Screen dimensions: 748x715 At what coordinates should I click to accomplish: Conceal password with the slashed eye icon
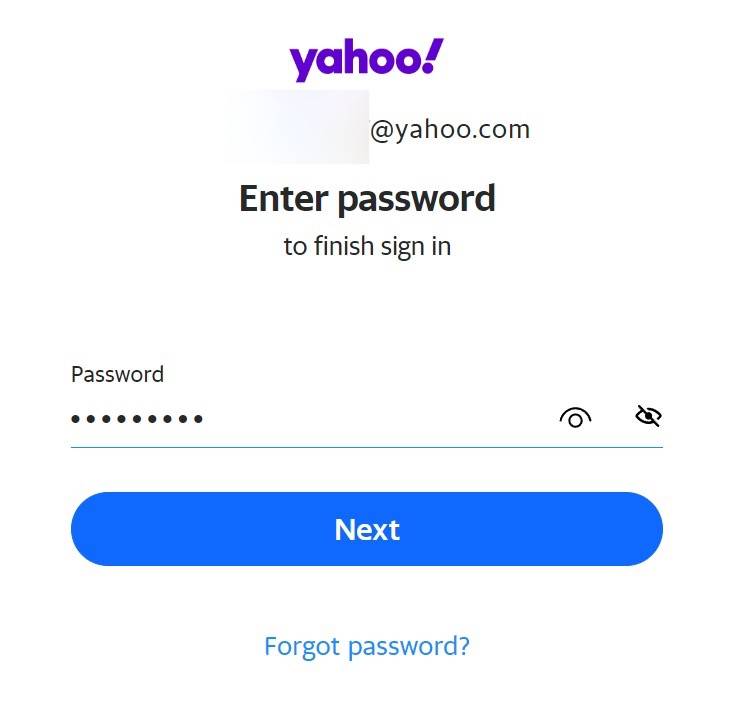(x=648, y=416)
